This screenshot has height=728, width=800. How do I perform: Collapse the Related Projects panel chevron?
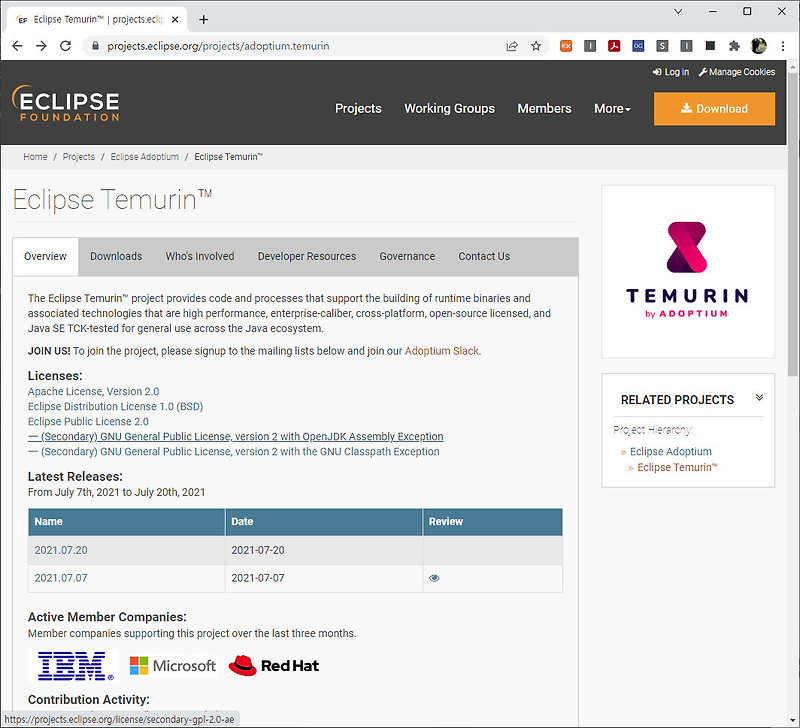(760, 395)
